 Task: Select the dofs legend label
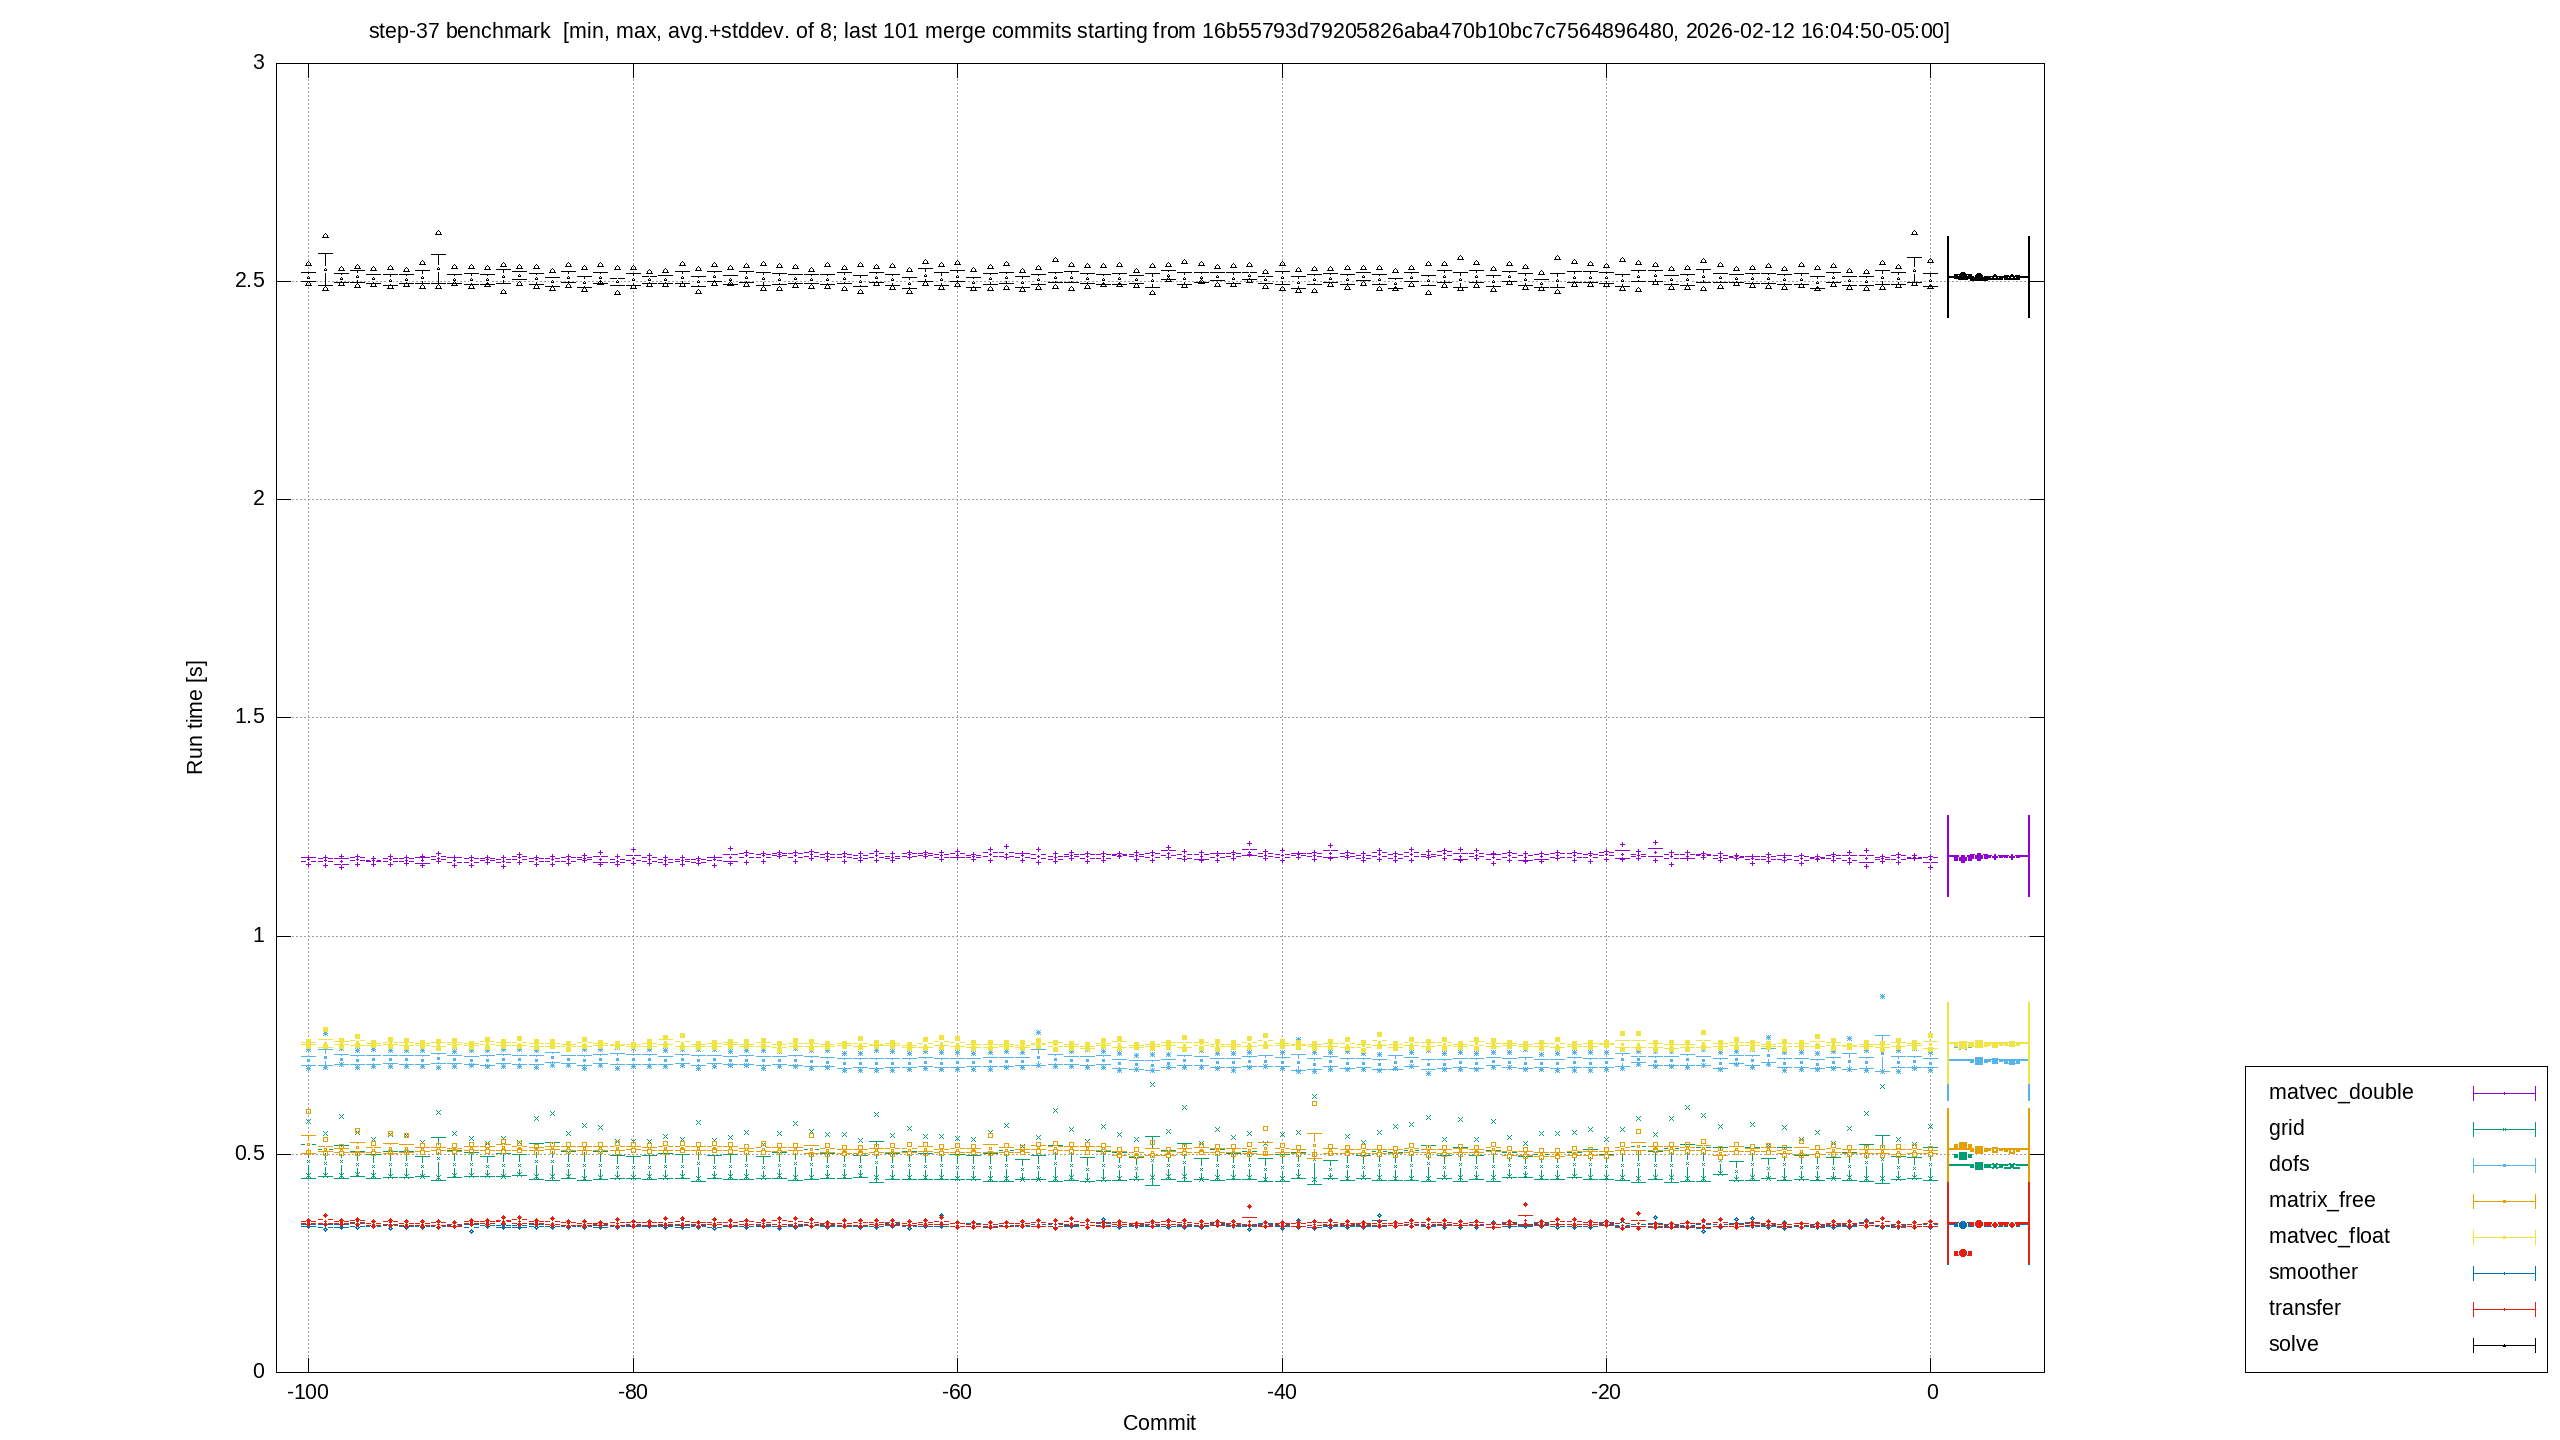(2289, 1164)
